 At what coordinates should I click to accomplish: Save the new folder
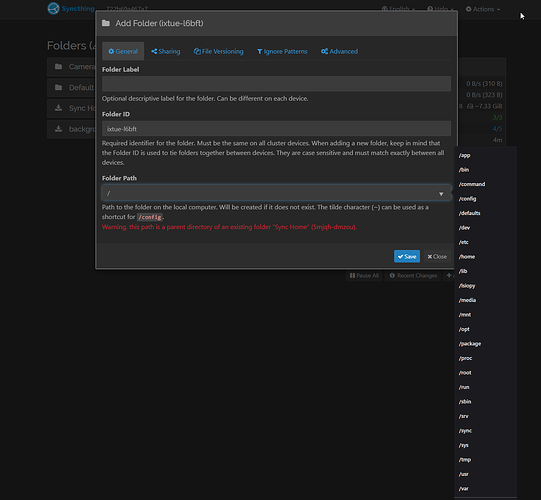point(407,256)
